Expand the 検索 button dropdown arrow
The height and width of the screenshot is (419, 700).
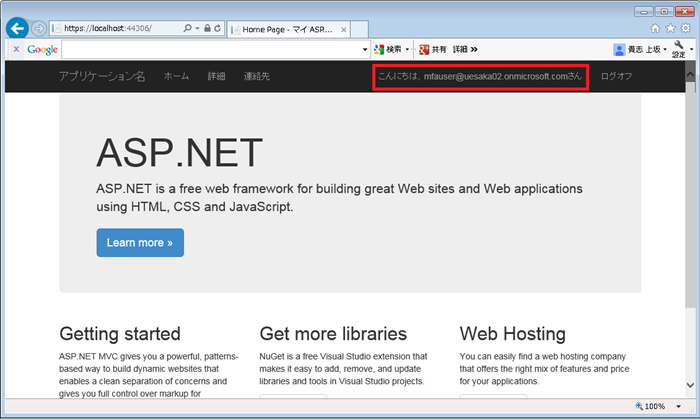pyautogui.click(x=407, y=50)
